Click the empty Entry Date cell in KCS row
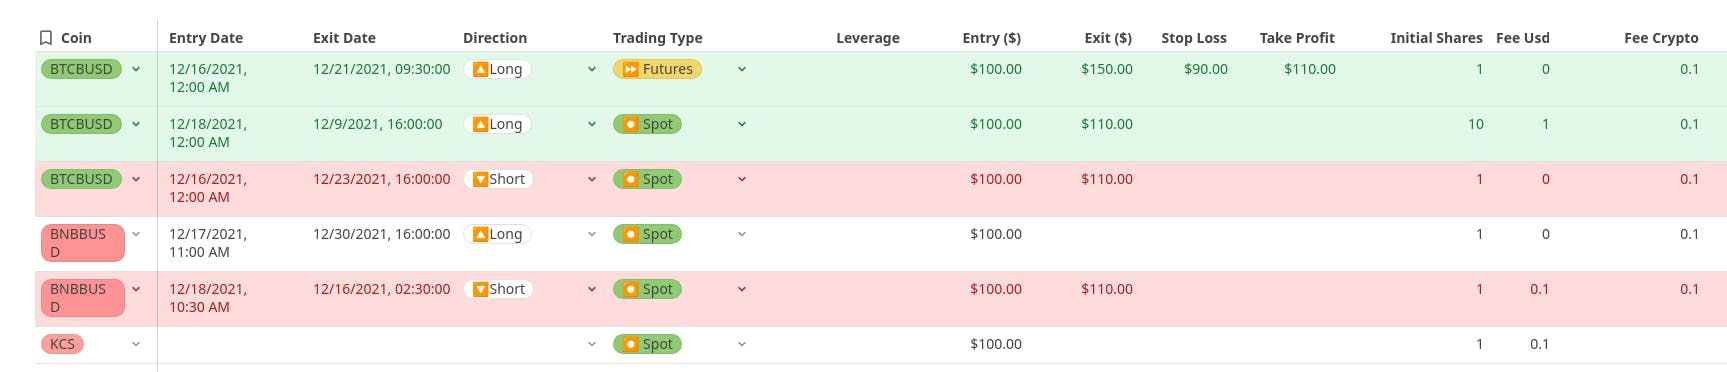Viewport: 1727px width, 372px height. pos(230,344)
